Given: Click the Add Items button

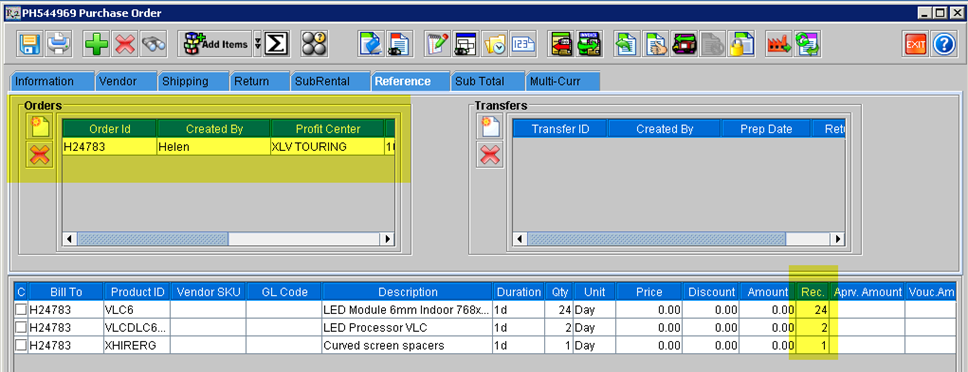Looking at the screenshot, I should (215, 44).
